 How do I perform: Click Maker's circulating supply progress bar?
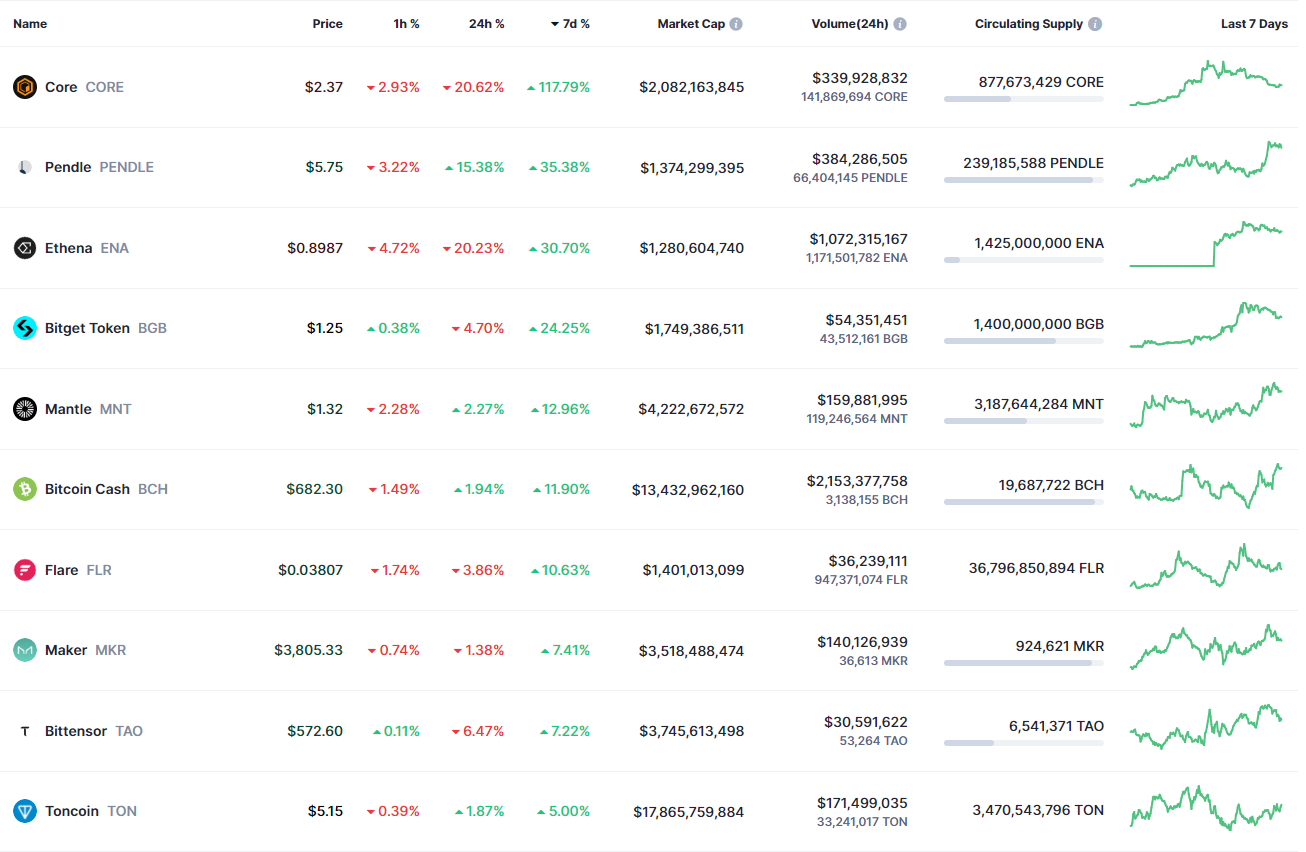pos(1024,663)
